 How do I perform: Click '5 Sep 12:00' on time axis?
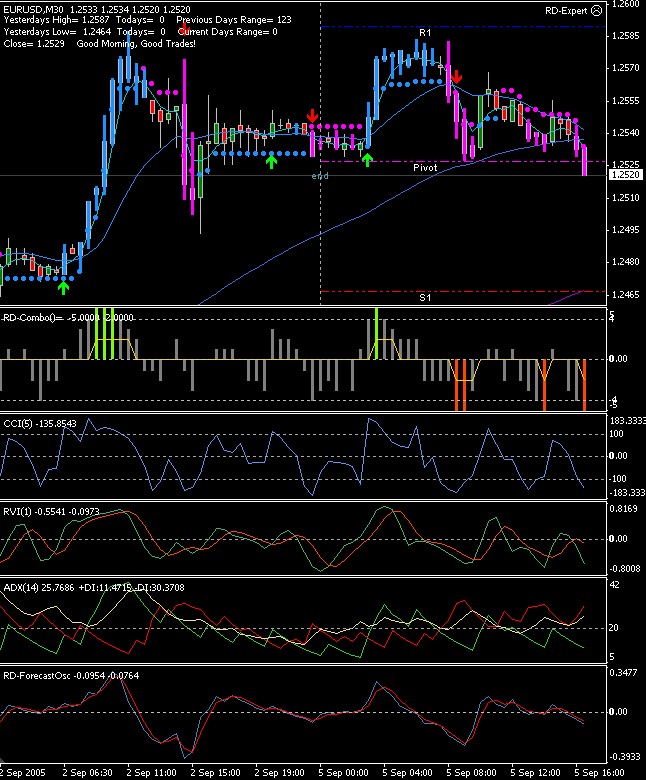535,773
